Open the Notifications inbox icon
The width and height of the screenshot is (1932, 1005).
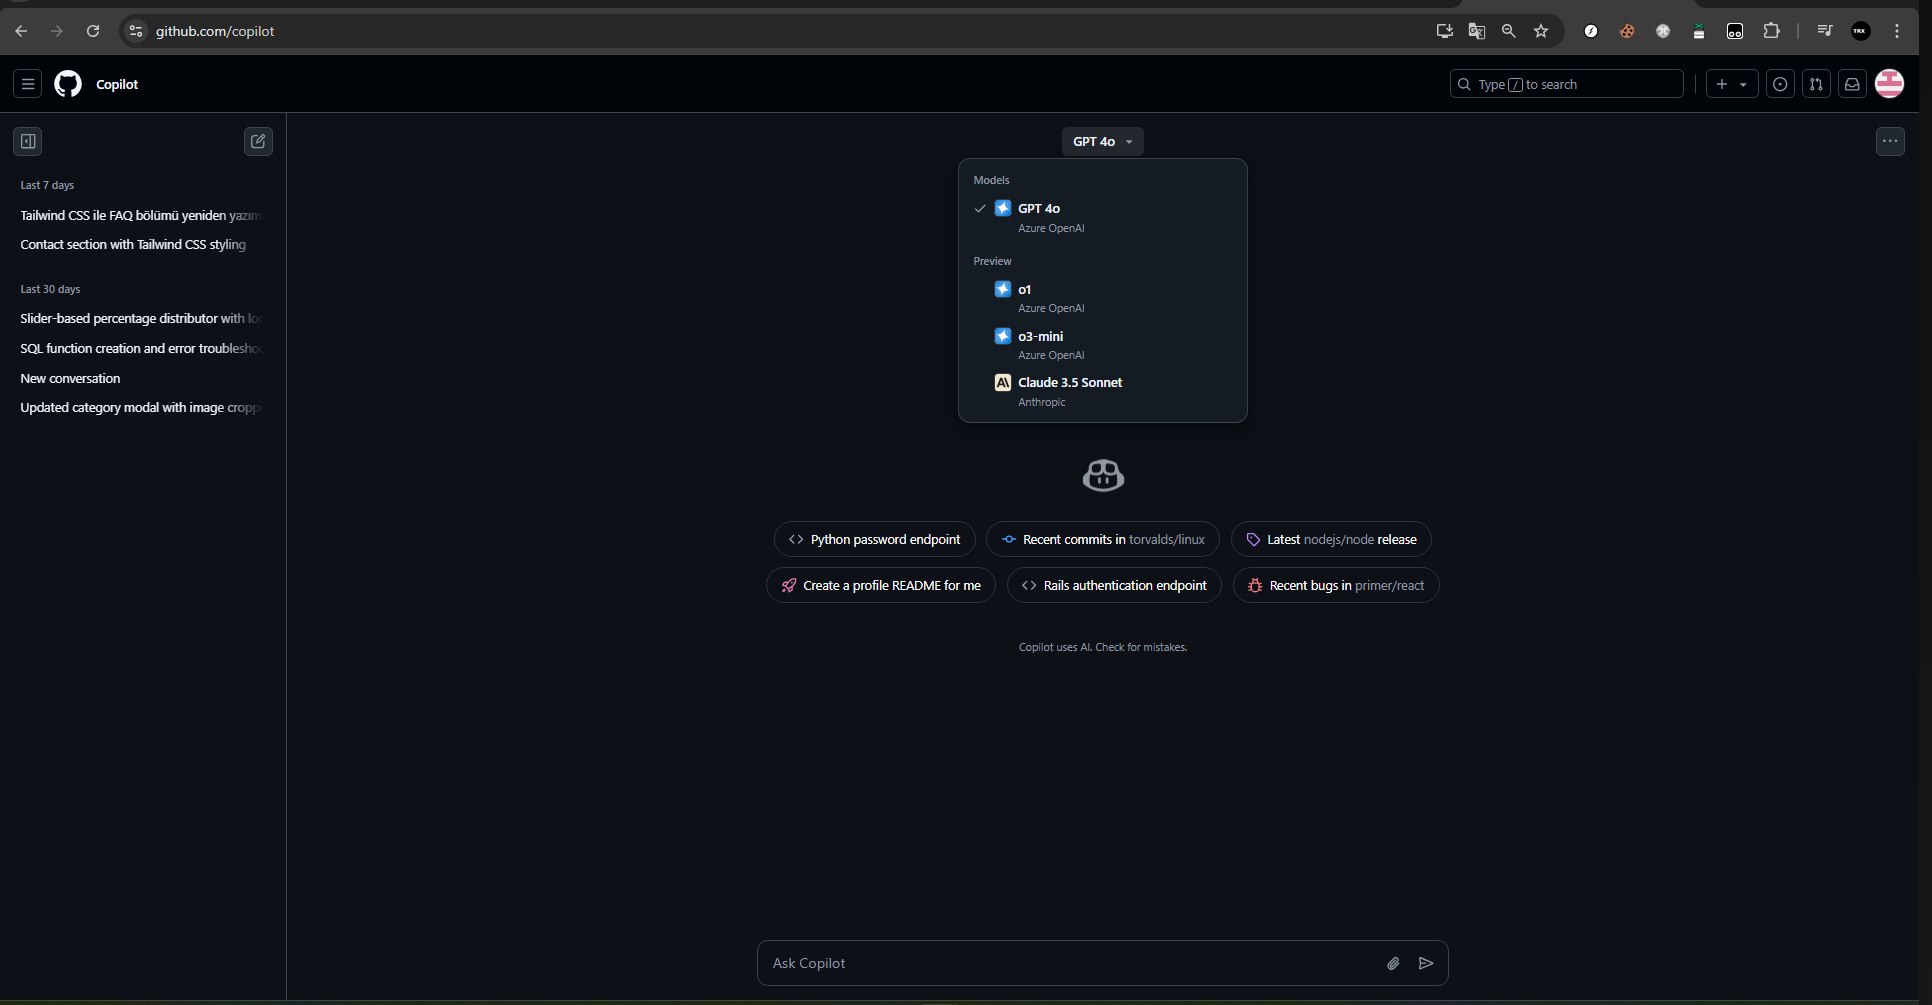[x=1852, y=84]
